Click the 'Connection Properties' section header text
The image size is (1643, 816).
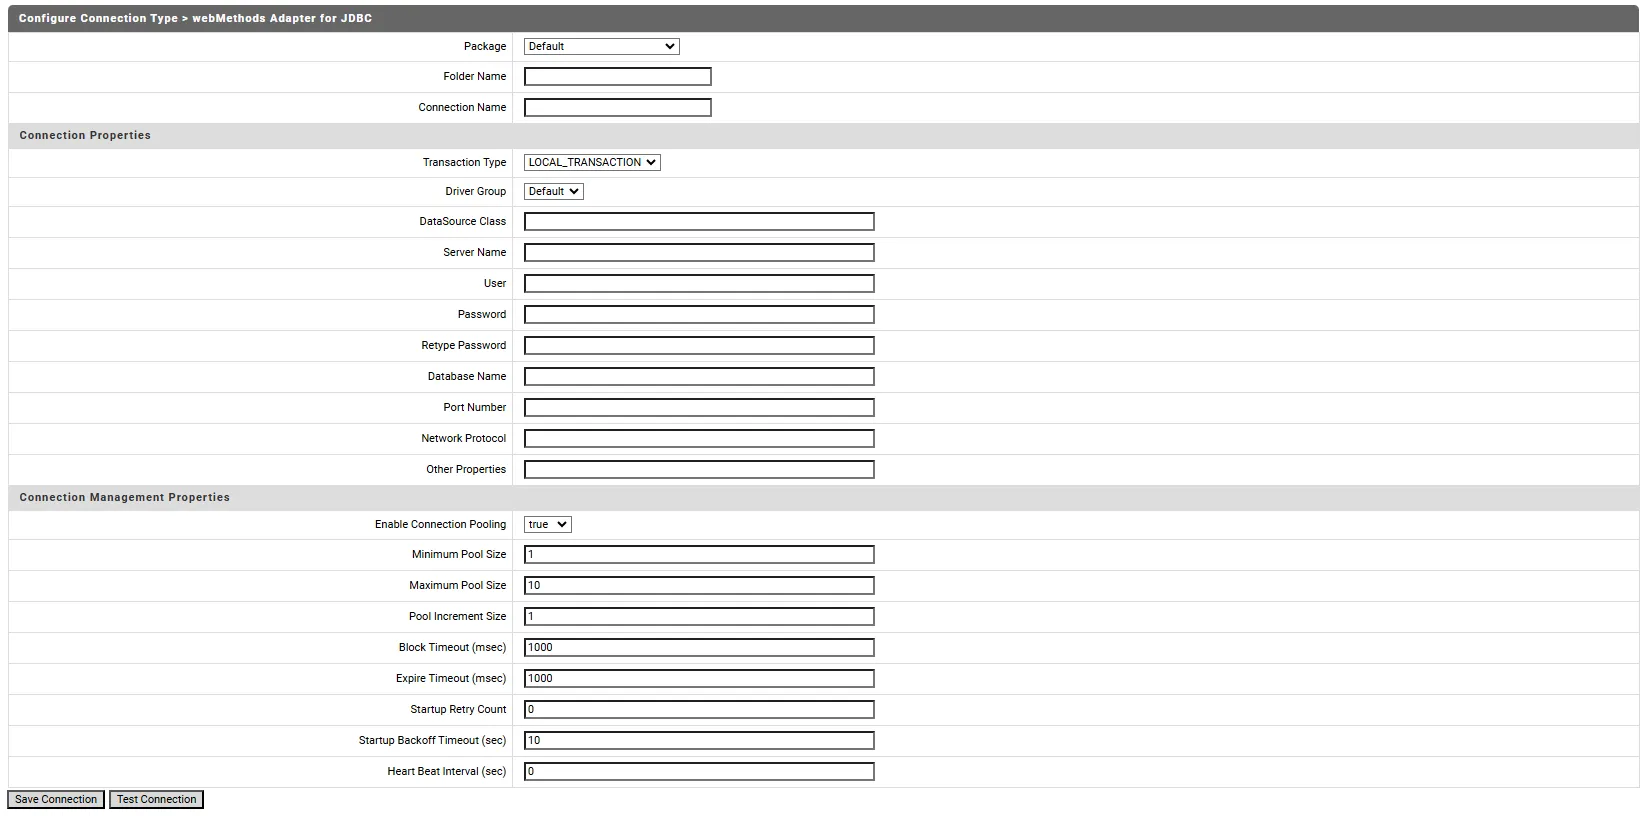tap(85, 135)
